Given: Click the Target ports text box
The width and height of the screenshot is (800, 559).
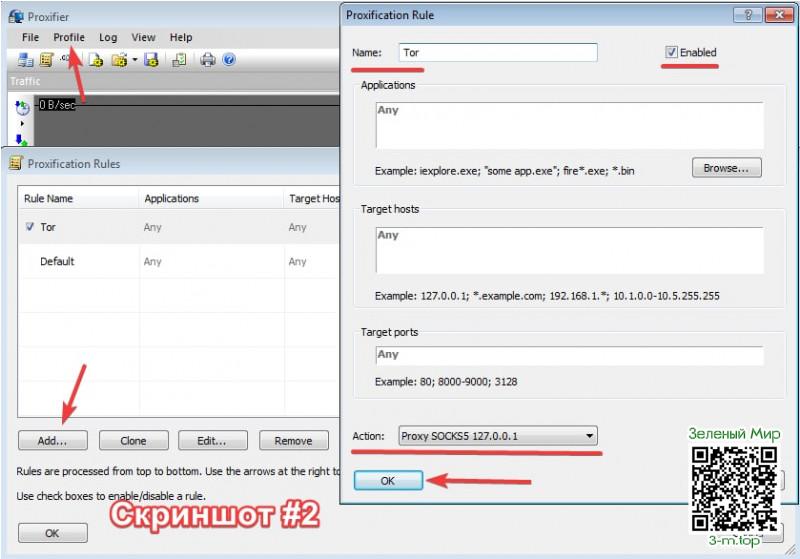Looking at the screenshot, I should (568, 355).
